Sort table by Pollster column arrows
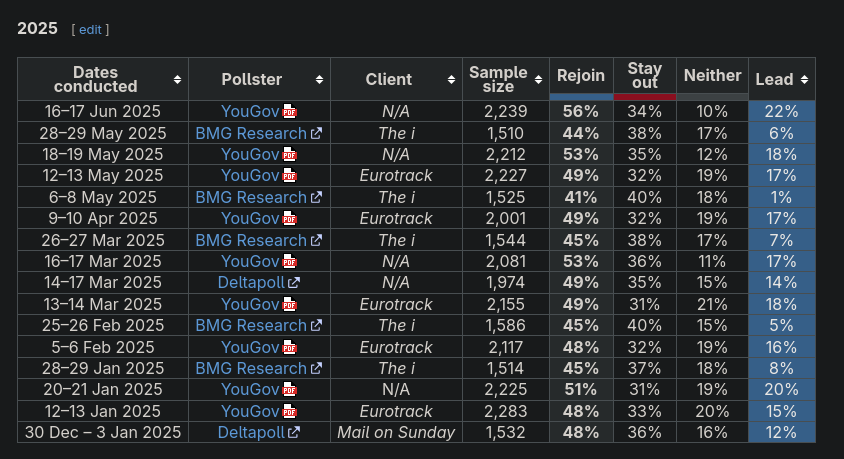The image size is (844, 459). point(319,80)
